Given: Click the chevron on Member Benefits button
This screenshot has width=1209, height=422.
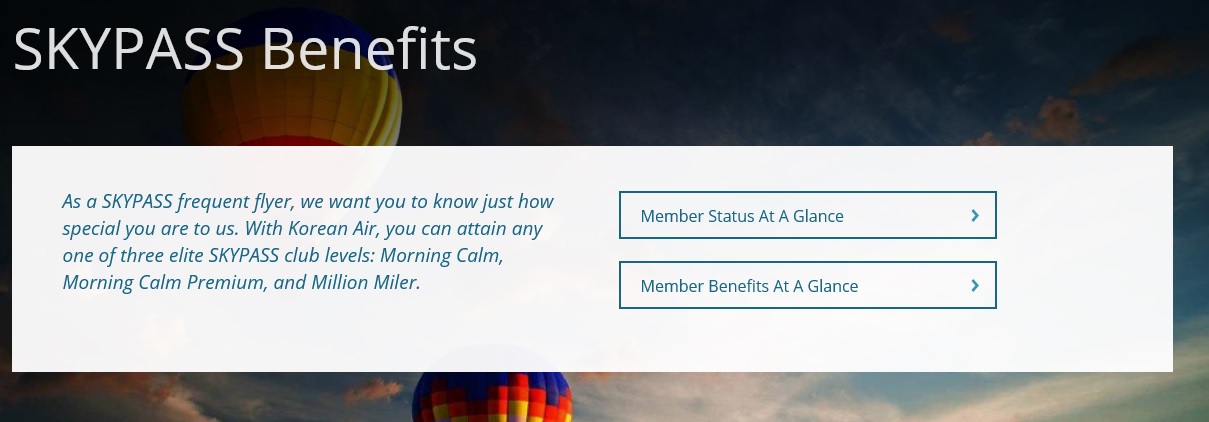Looking at the screenshot, I should click(975, 286).
